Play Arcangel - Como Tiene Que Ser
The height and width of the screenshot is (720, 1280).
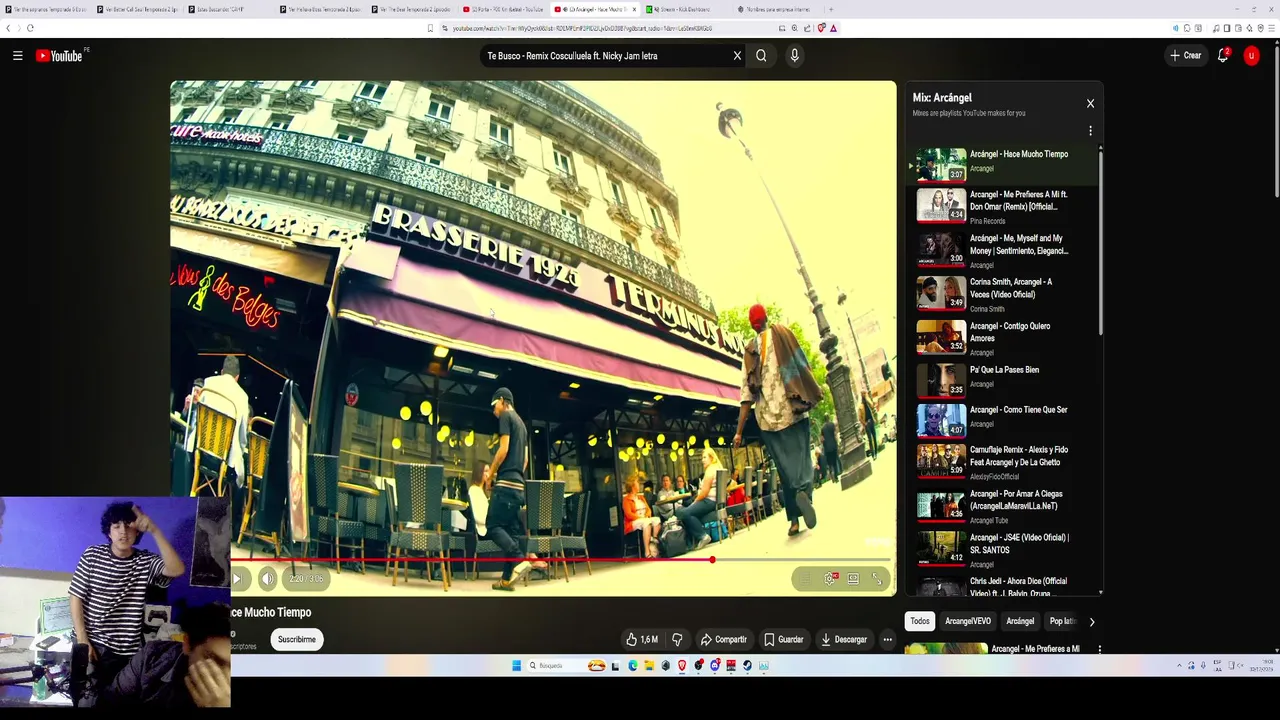[x=1004, y=420]
